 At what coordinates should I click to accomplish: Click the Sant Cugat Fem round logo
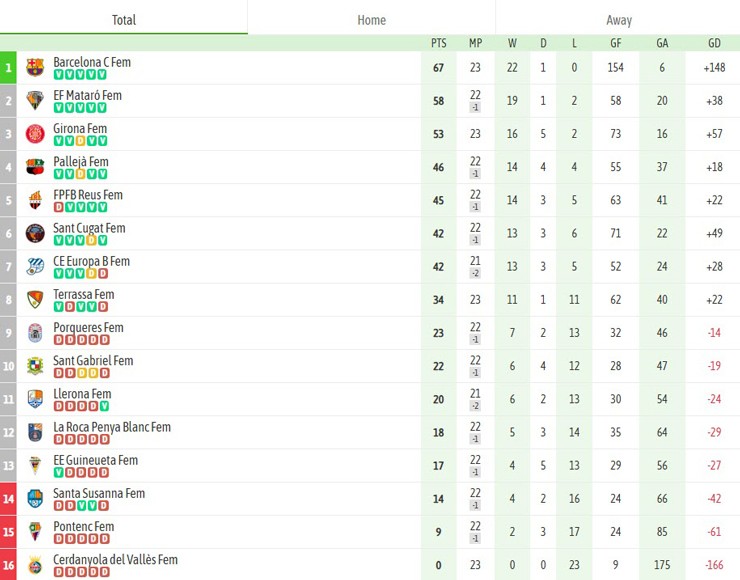[35, 233]
